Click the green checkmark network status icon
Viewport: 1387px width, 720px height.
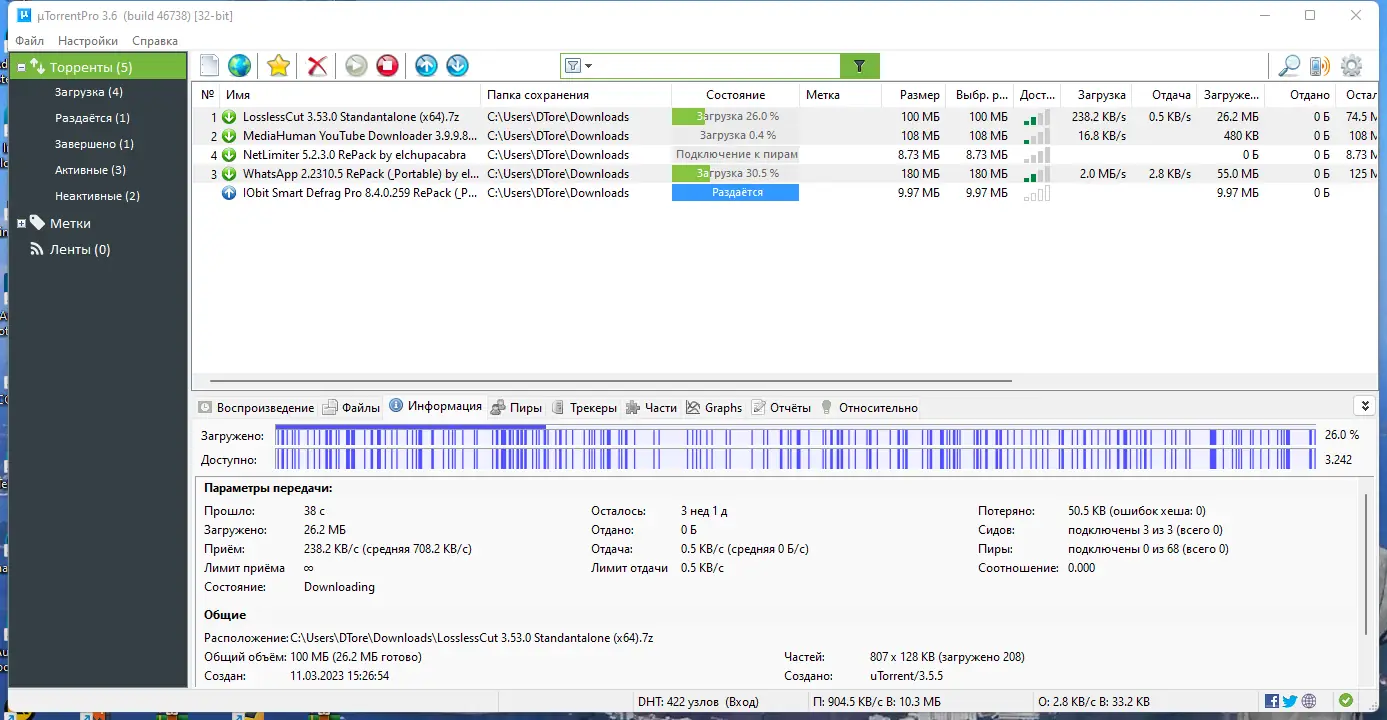point(1346,701)
